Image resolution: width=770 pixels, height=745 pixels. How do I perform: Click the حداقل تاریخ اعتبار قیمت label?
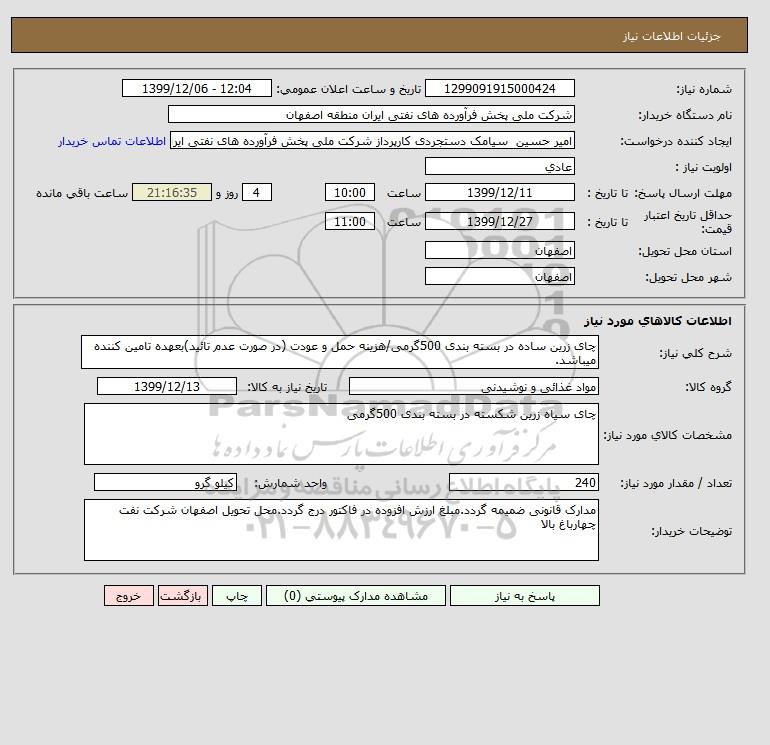tap(688, 222)
